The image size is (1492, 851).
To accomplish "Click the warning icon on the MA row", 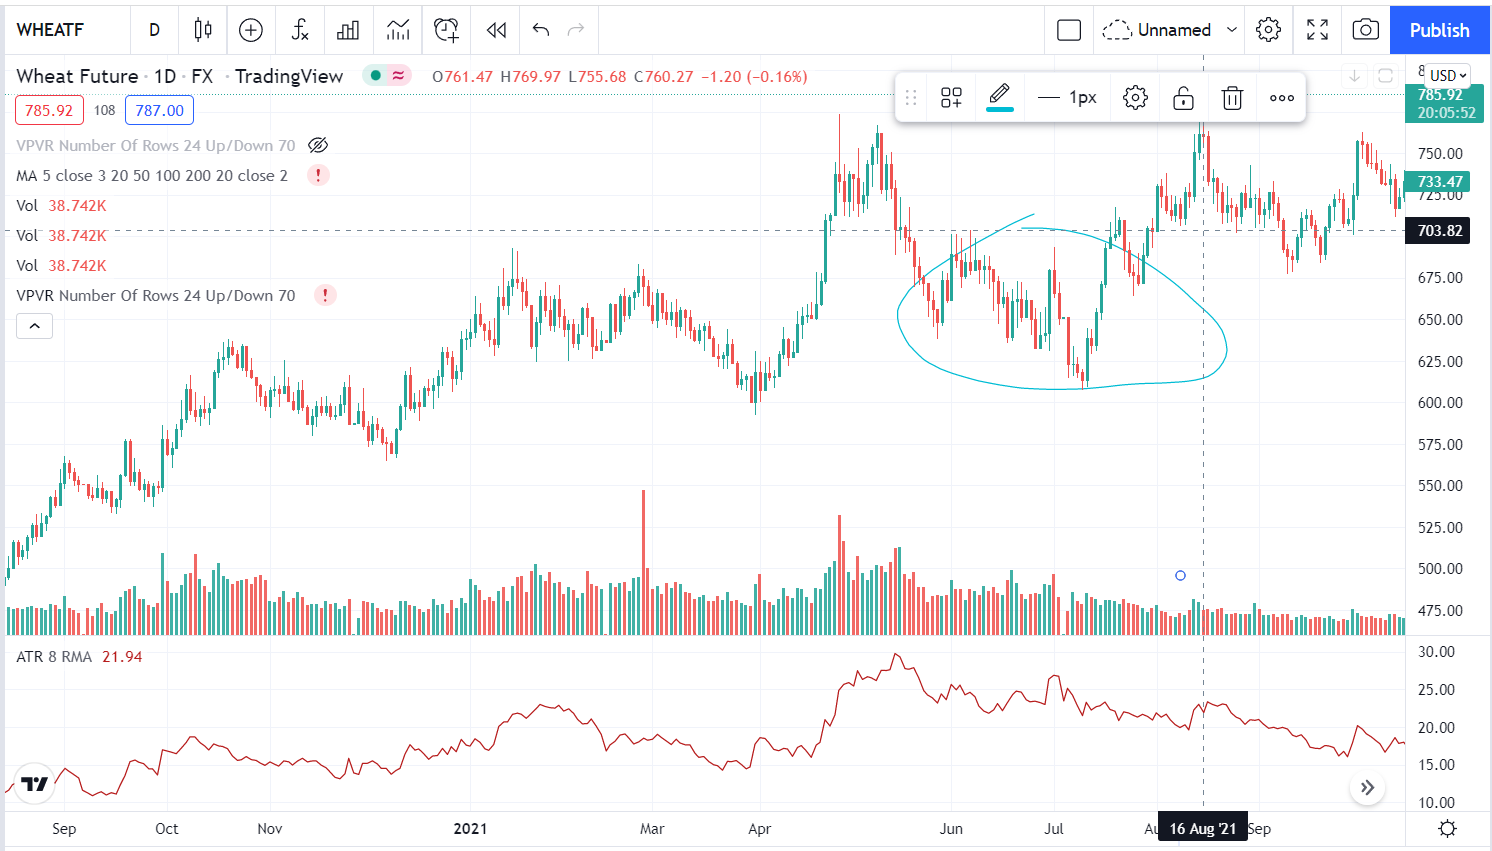I will (318, 175).
